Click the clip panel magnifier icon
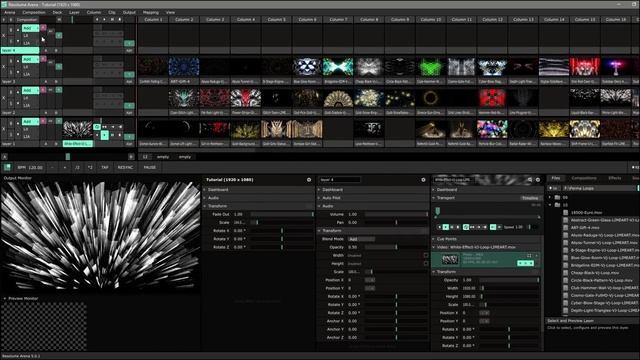 pyautogui.click(x=530, y=180)
